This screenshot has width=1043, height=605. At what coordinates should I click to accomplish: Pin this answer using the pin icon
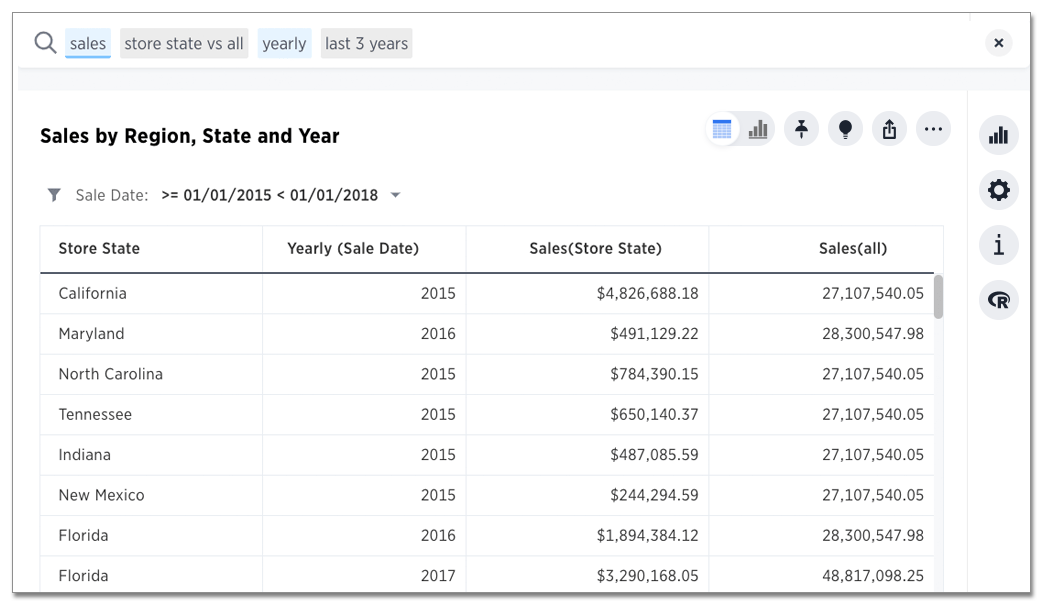[x=801, y=129]
